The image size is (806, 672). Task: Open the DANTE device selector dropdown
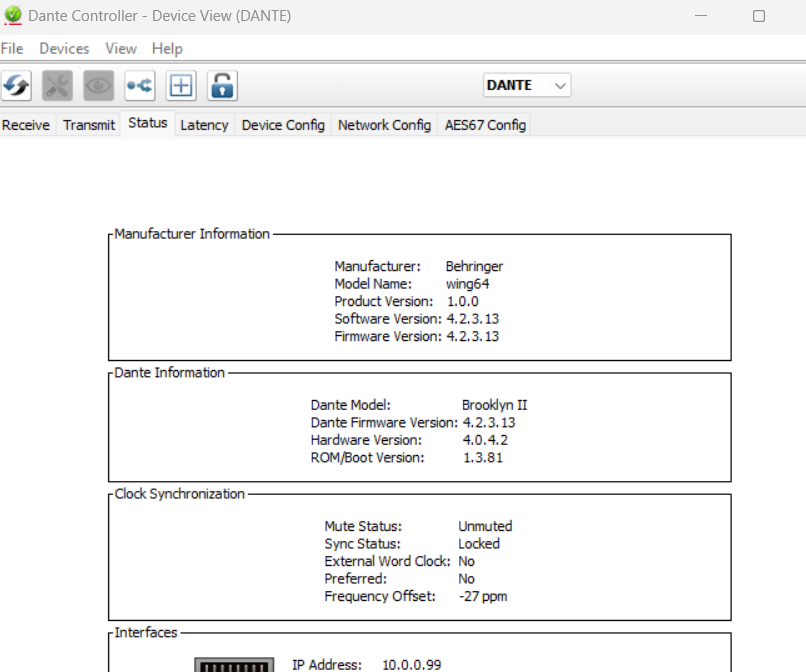(x=527, y=85)
